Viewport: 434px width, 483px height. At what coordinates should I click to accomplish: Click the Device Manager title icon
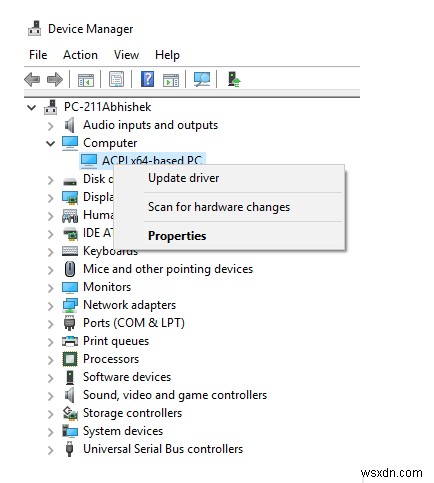click(x=34, y=29)
